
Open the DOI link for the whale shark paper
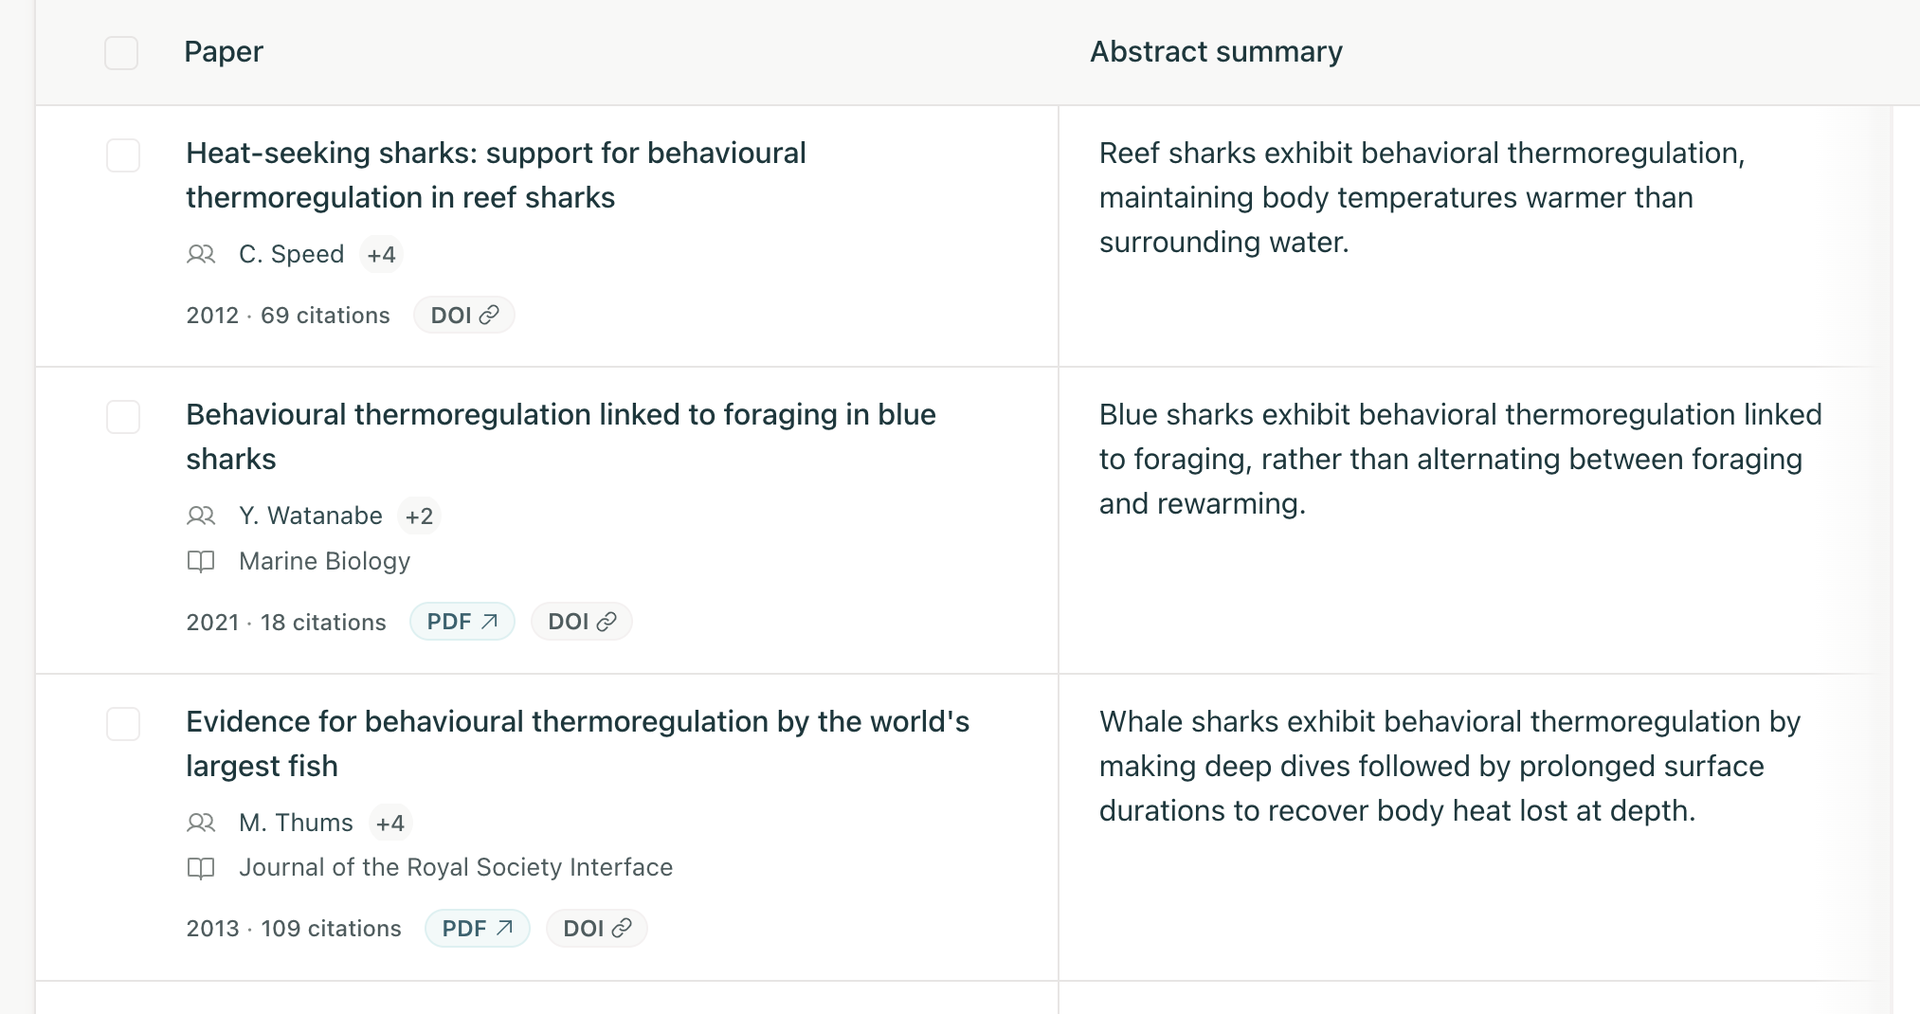point(596,929)
